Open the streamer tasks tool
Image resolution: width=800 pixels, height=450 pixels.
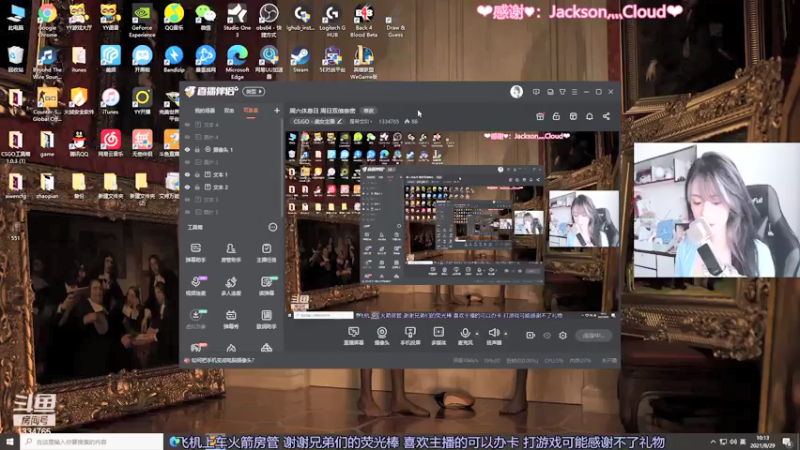(x=266, y=253)
